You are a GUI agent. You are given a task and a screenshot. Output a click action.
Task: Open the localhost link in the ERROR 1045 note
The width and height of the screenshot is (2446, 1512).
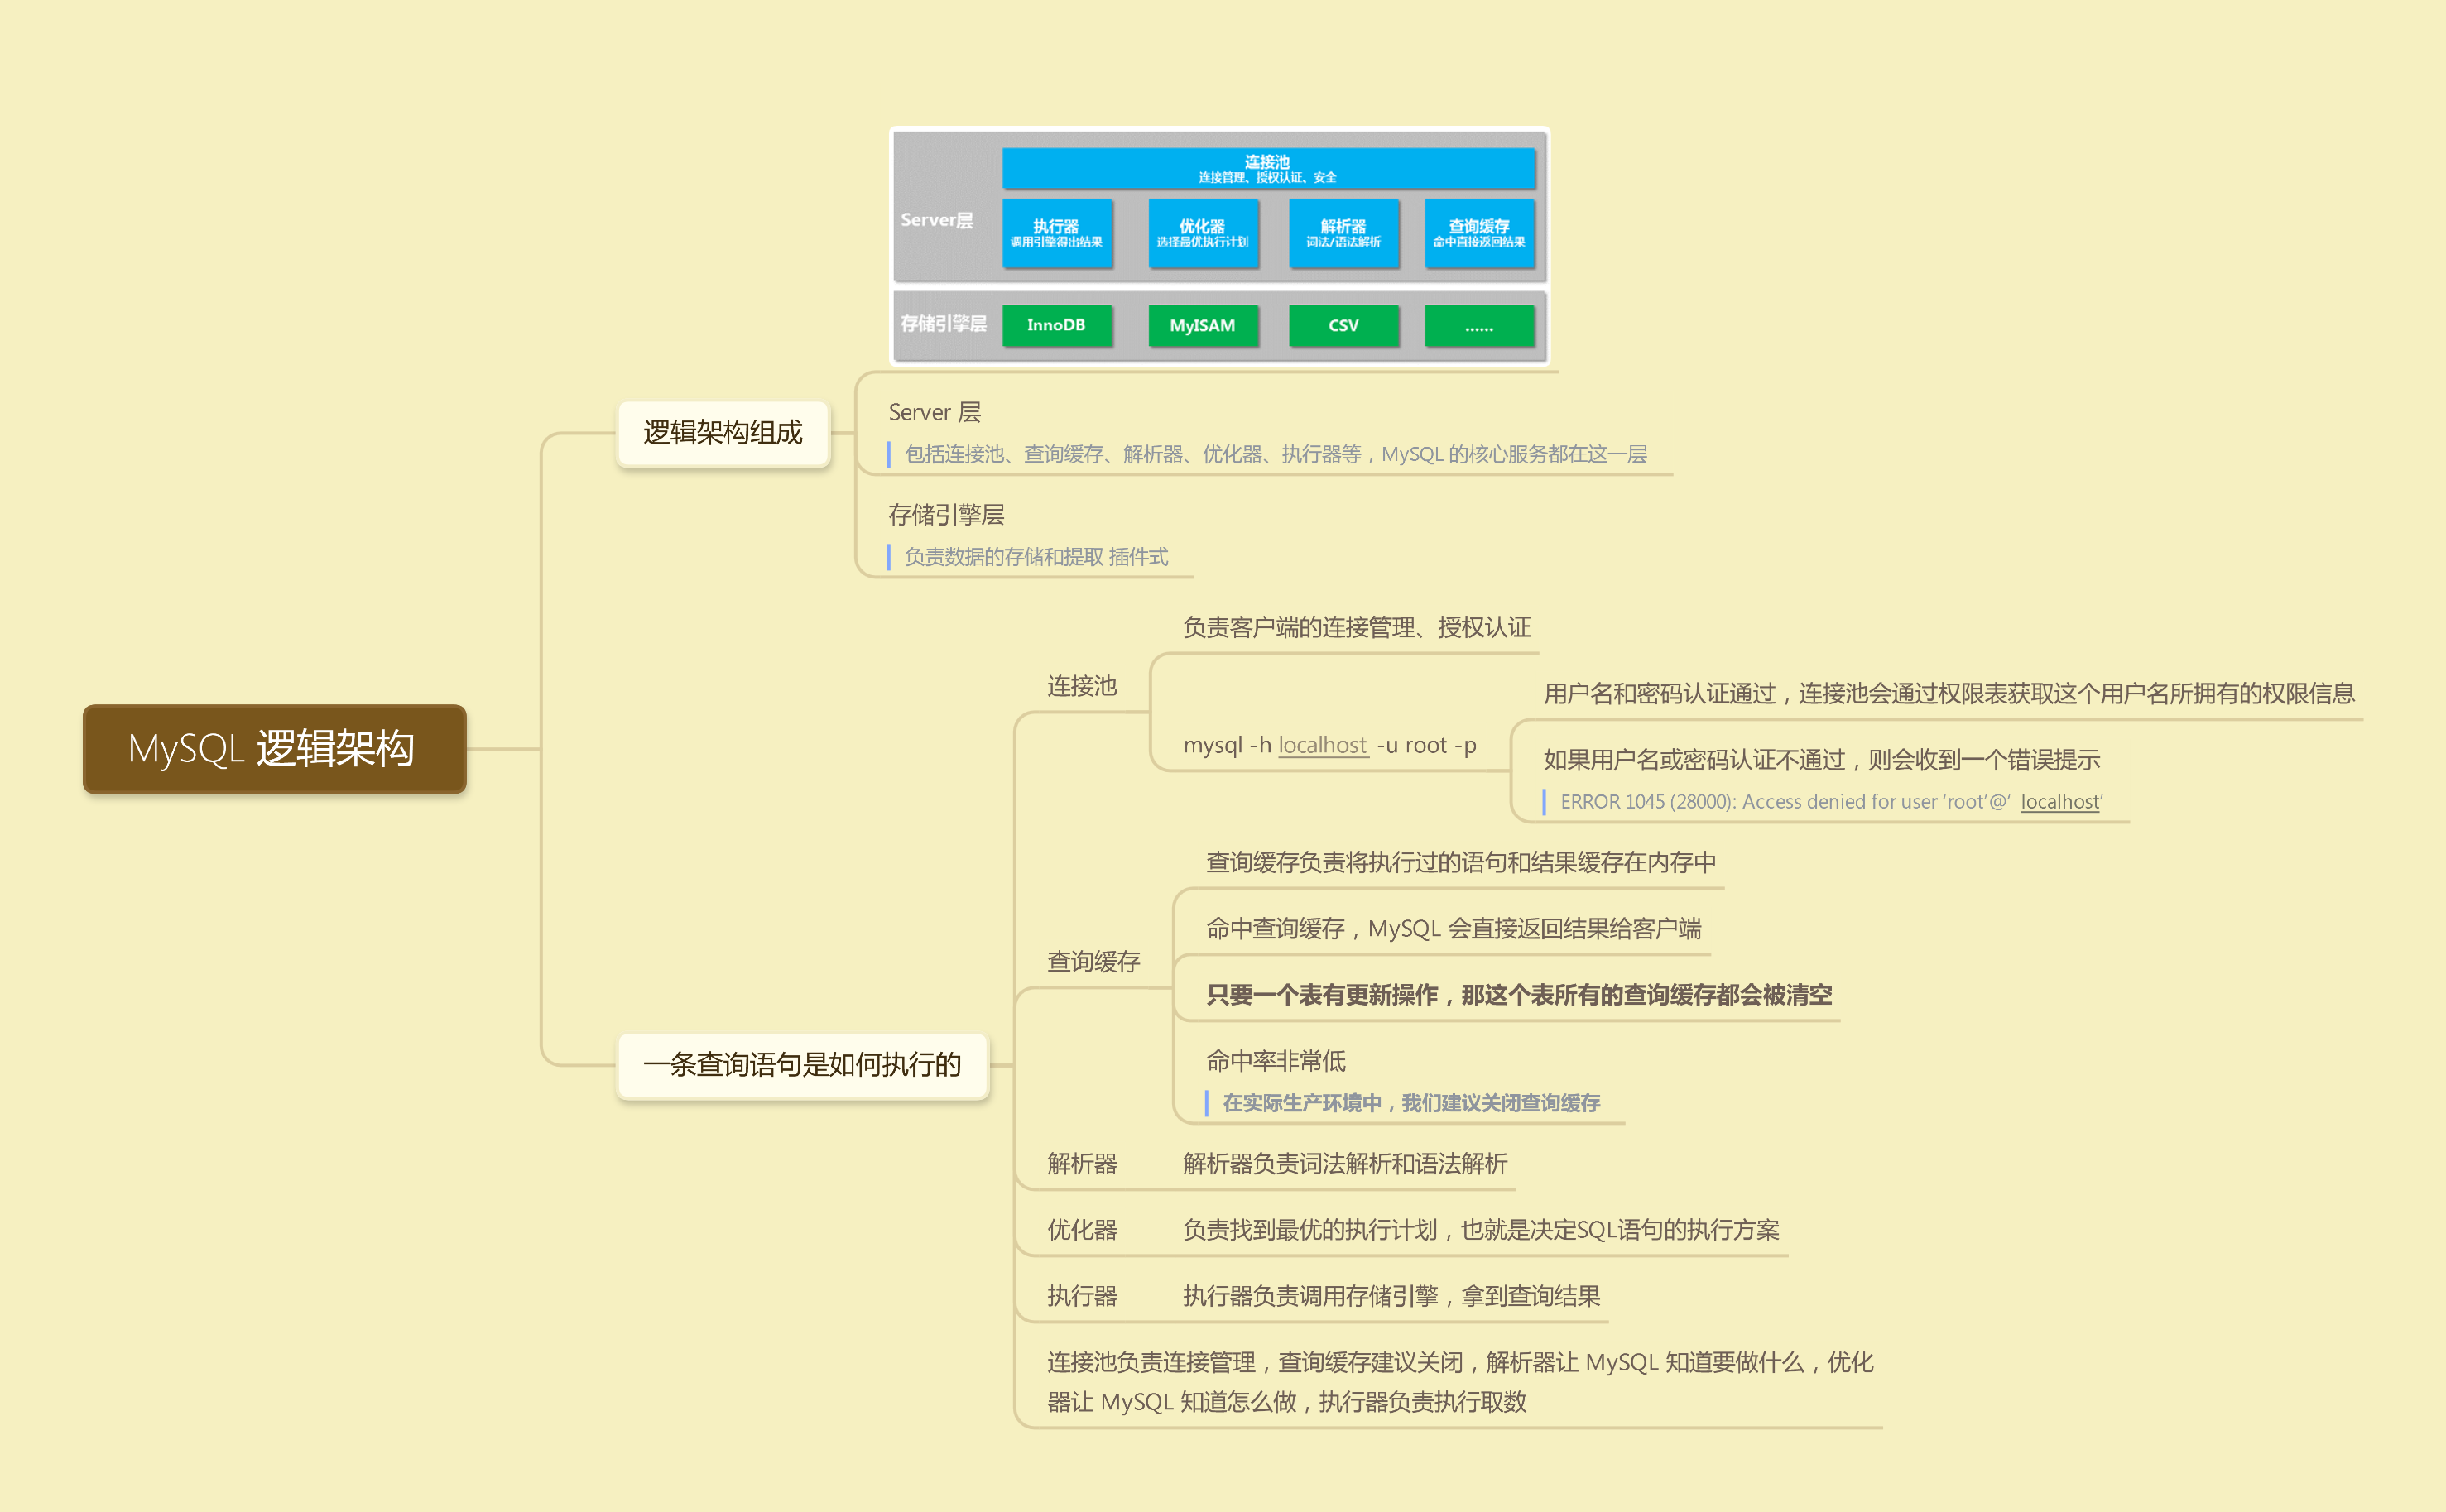tap(2059, 802)
